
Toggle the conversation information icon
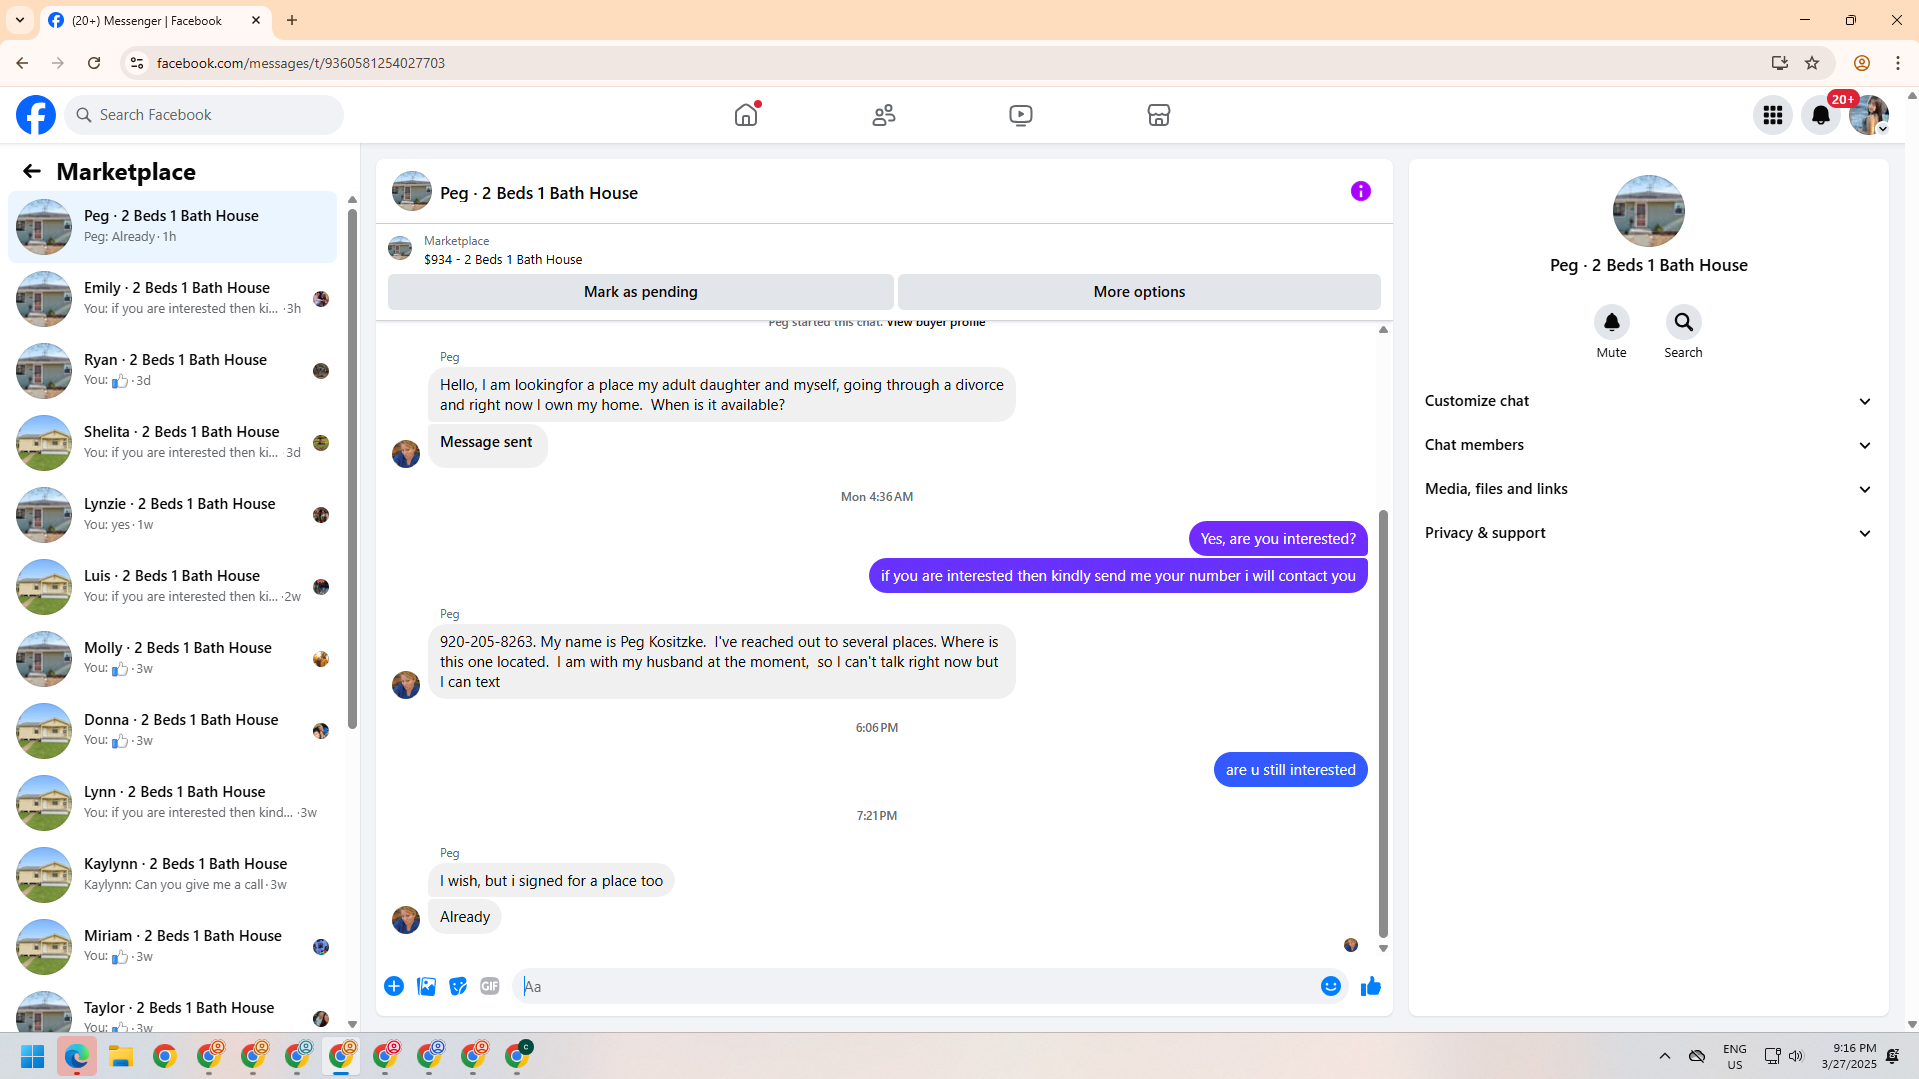[x=1361, y=191]
